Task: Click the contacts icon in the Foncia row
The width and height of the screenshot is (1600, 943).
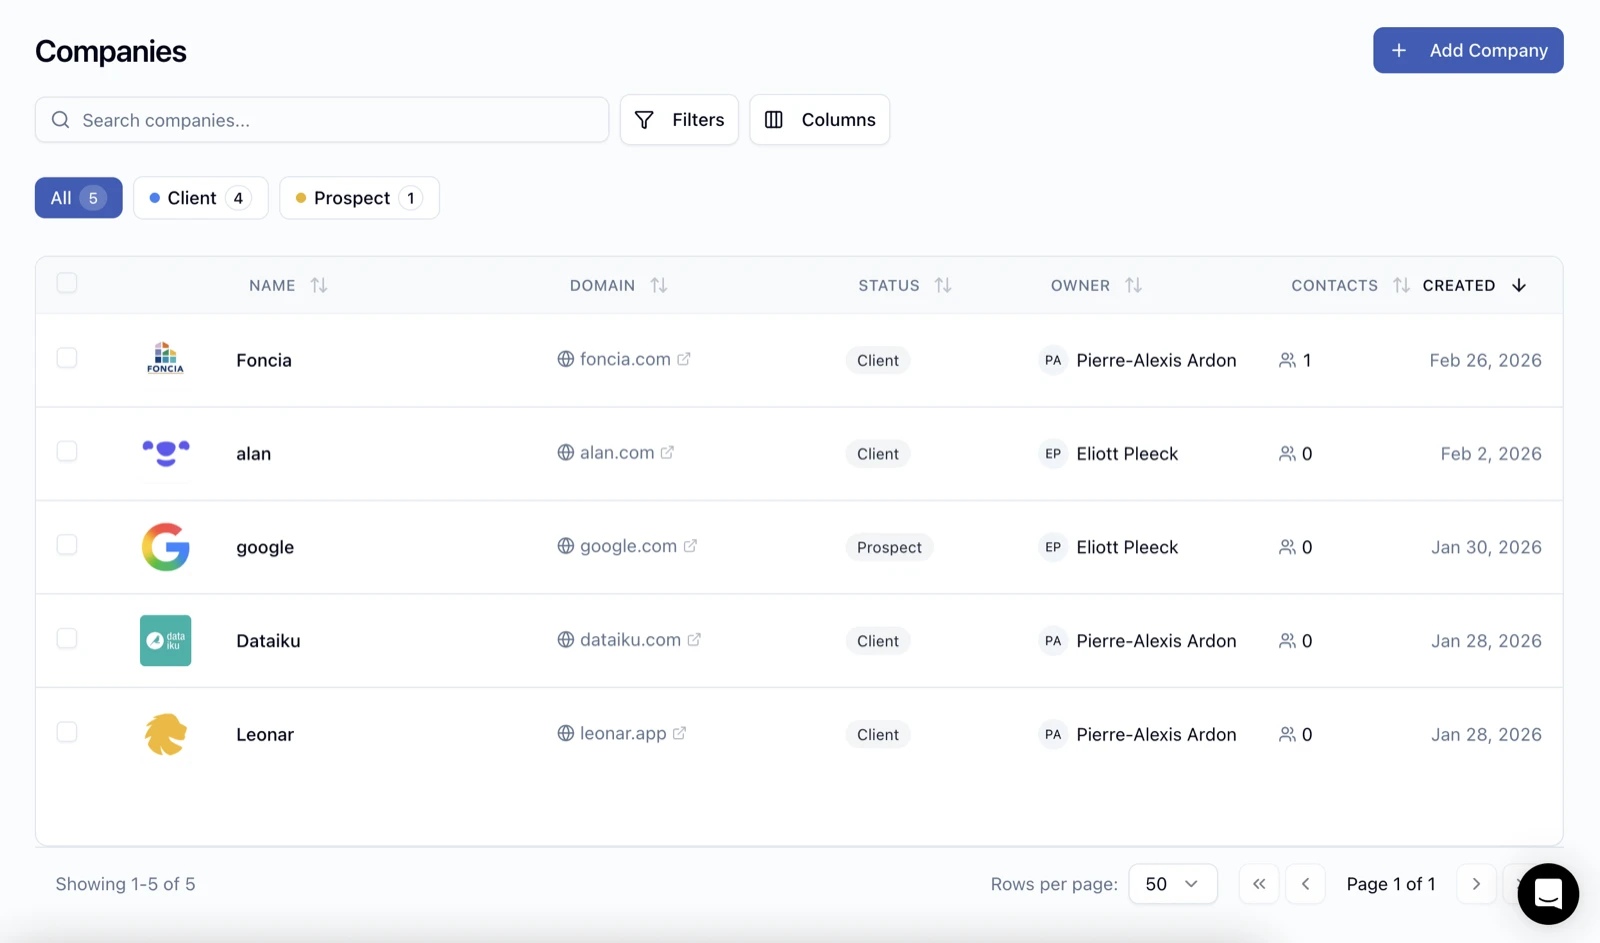Action: 1288,360
